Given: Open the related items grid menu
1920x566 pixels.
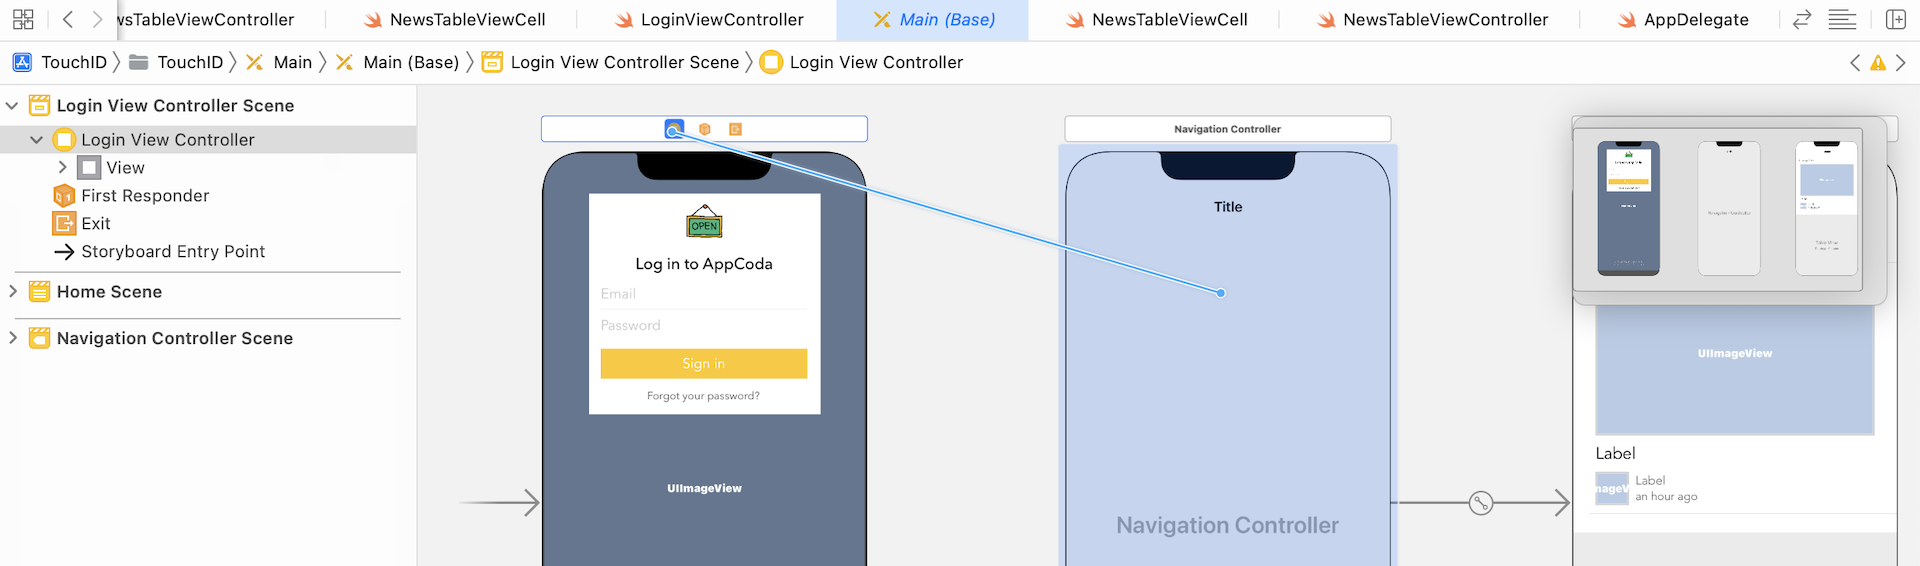Looking at the screenshot, I should click(x=23, y=19).
